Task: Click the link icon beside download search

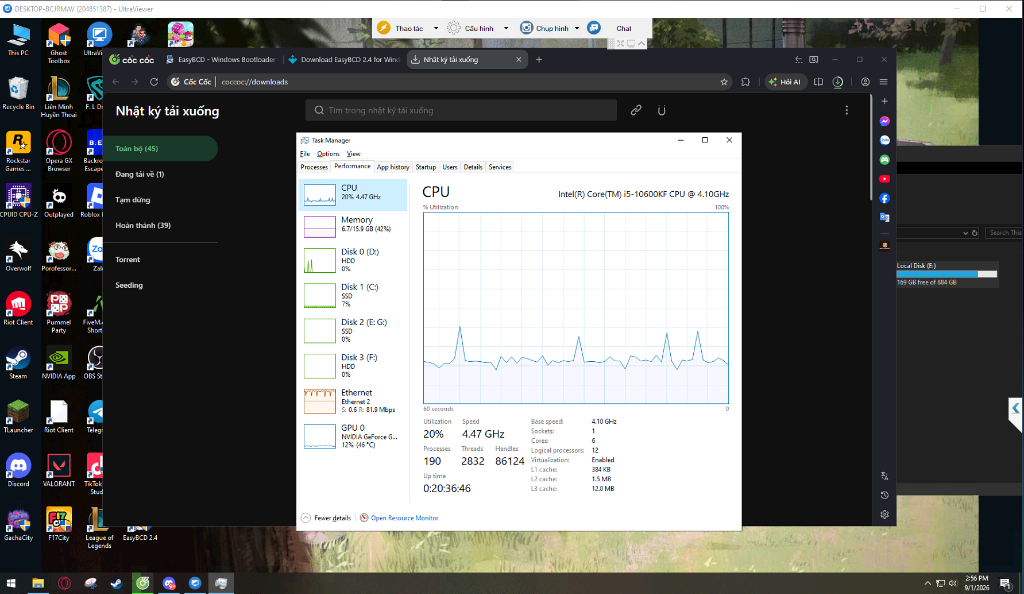Action: pyautogui.click(x=635, y=110)
